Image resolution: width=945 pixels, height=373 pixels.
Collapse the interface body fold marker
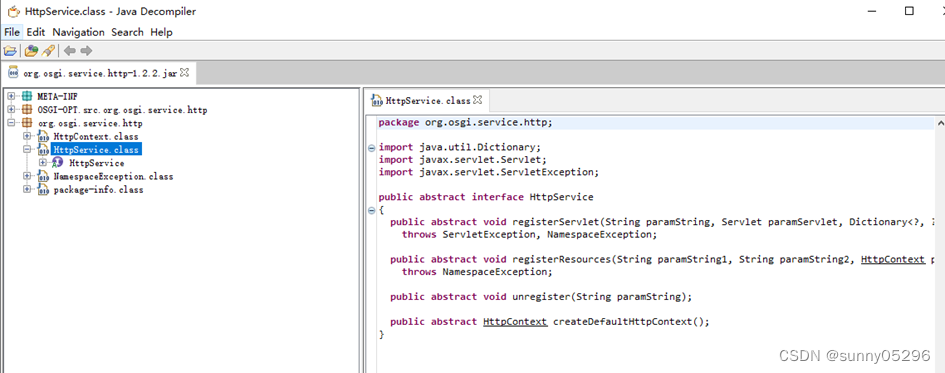(371, 210)
